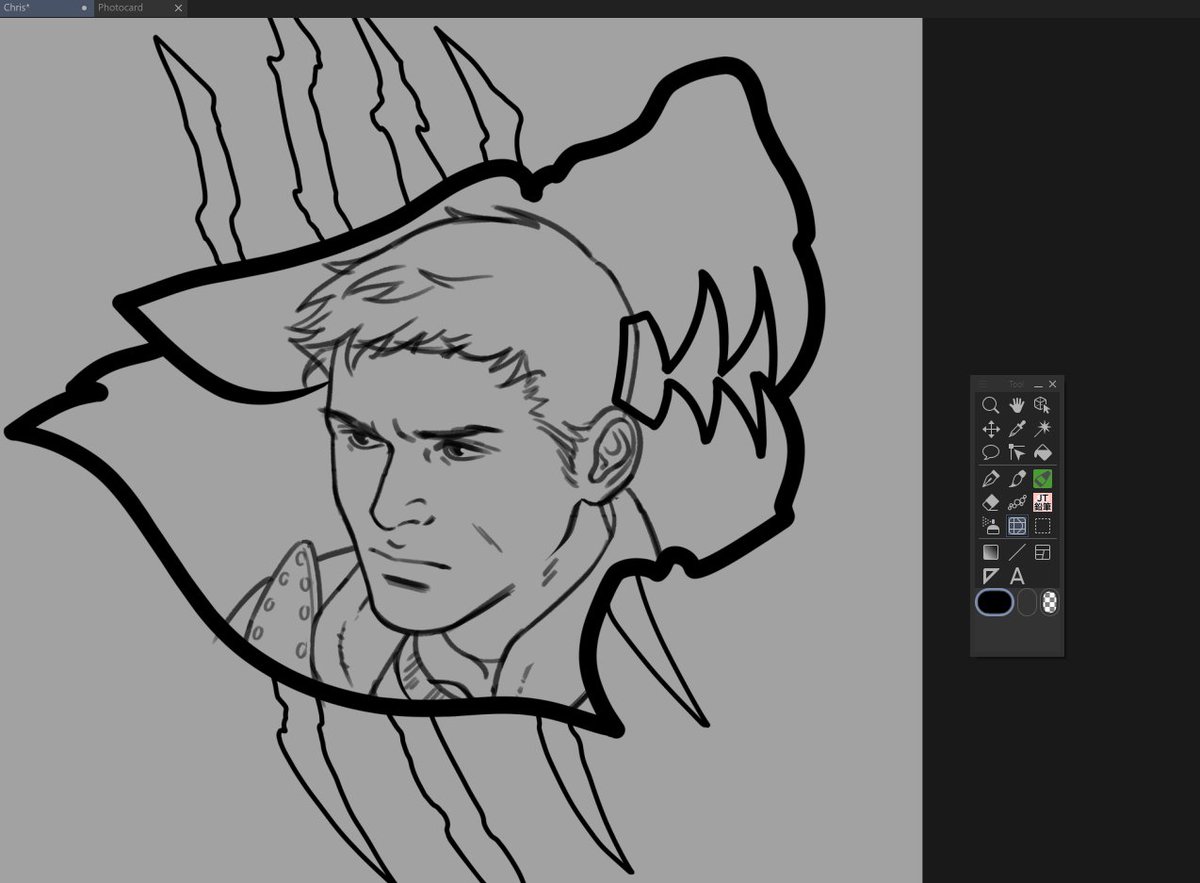
Task: Choose the transparent checkered color swatch
Action: coord(1050,602)
